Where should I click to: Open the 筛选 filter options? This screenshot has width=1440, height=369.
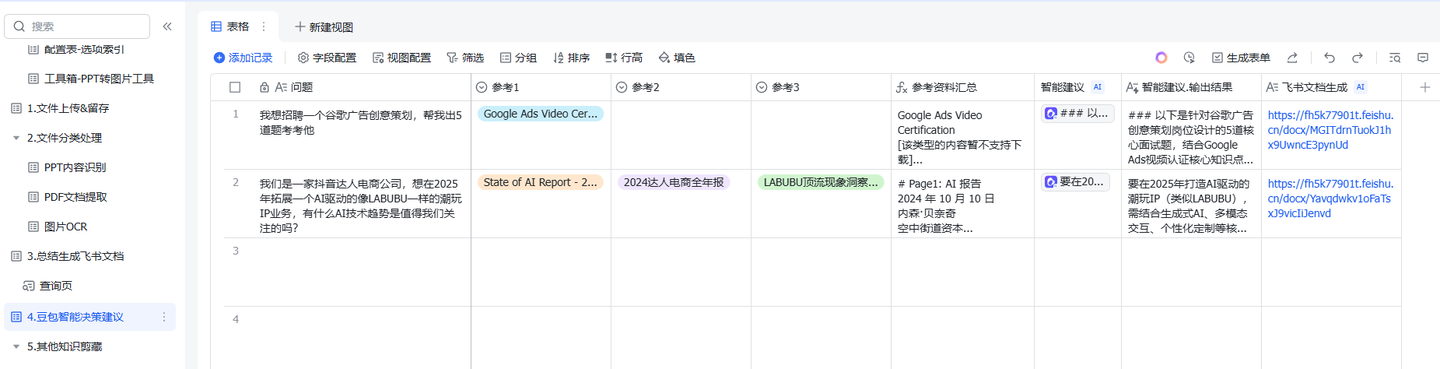tap(465, 58)
